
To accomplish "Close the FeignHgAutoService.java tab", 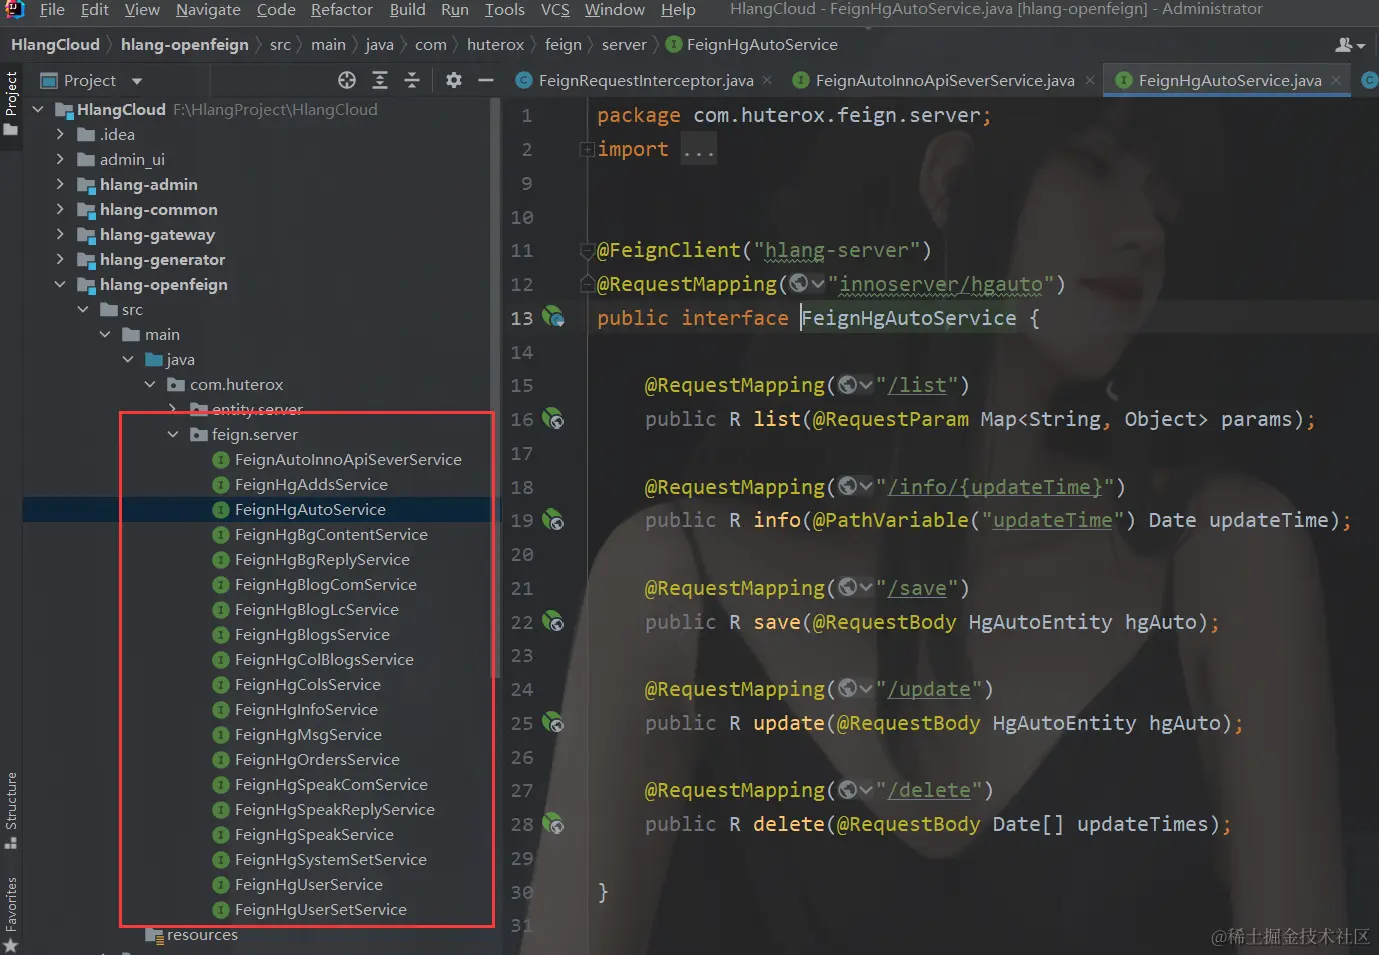I will pos(1336,80).
